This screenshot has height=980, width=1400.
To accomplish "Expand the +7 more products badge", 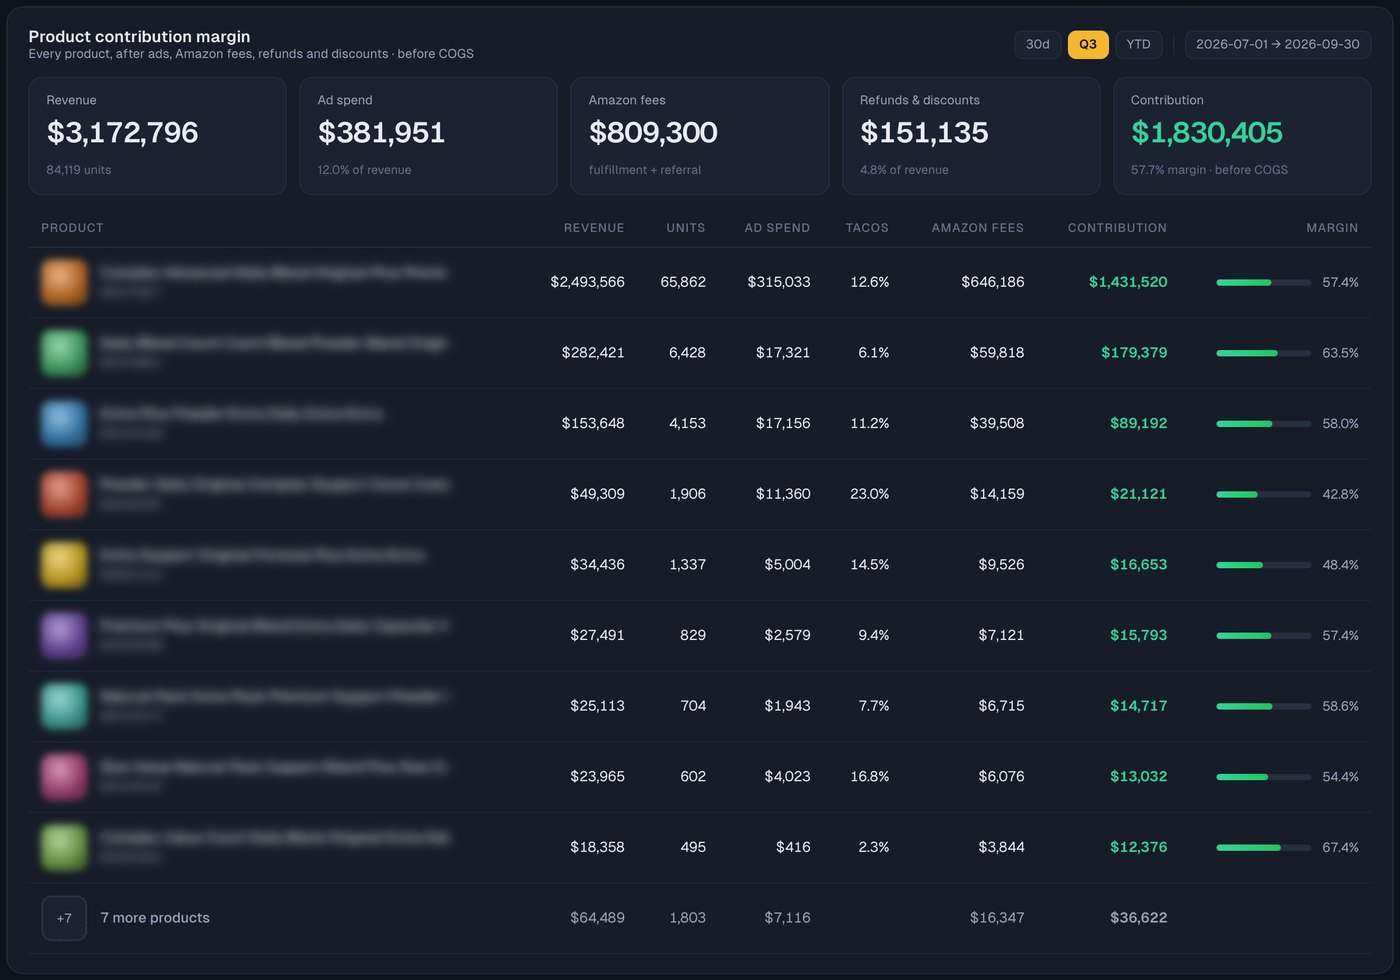I will (x=64, y=918).
